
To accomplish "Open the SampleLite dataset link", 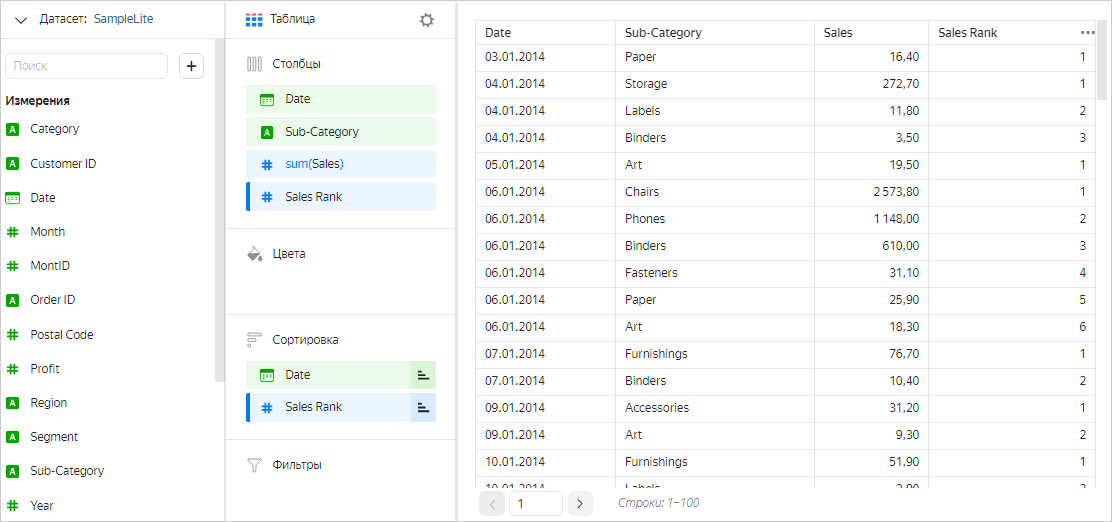I will click(x=123, y=19).
